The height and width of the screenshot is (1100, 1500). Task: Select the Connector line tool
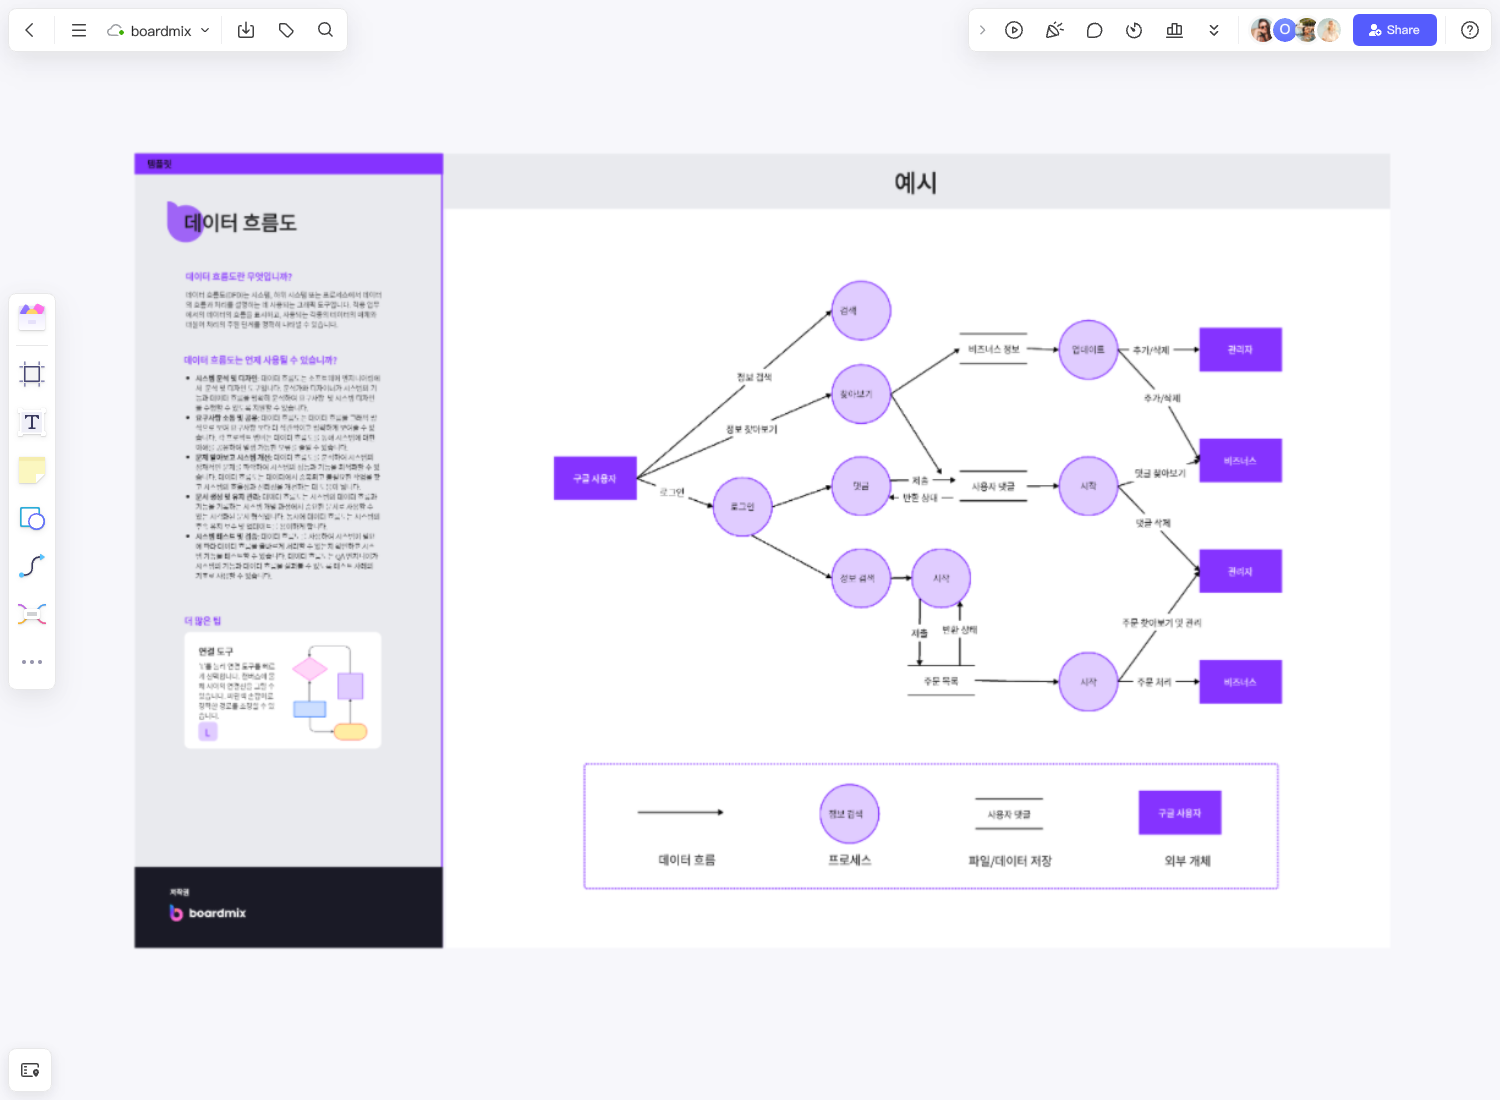32,566
